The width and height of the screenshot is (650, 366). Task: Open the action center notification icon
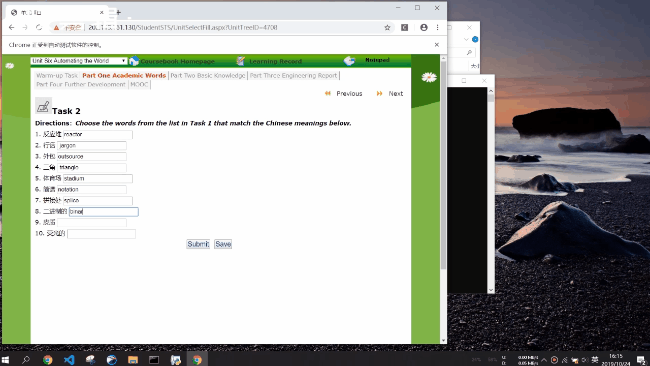coord(641,359)
